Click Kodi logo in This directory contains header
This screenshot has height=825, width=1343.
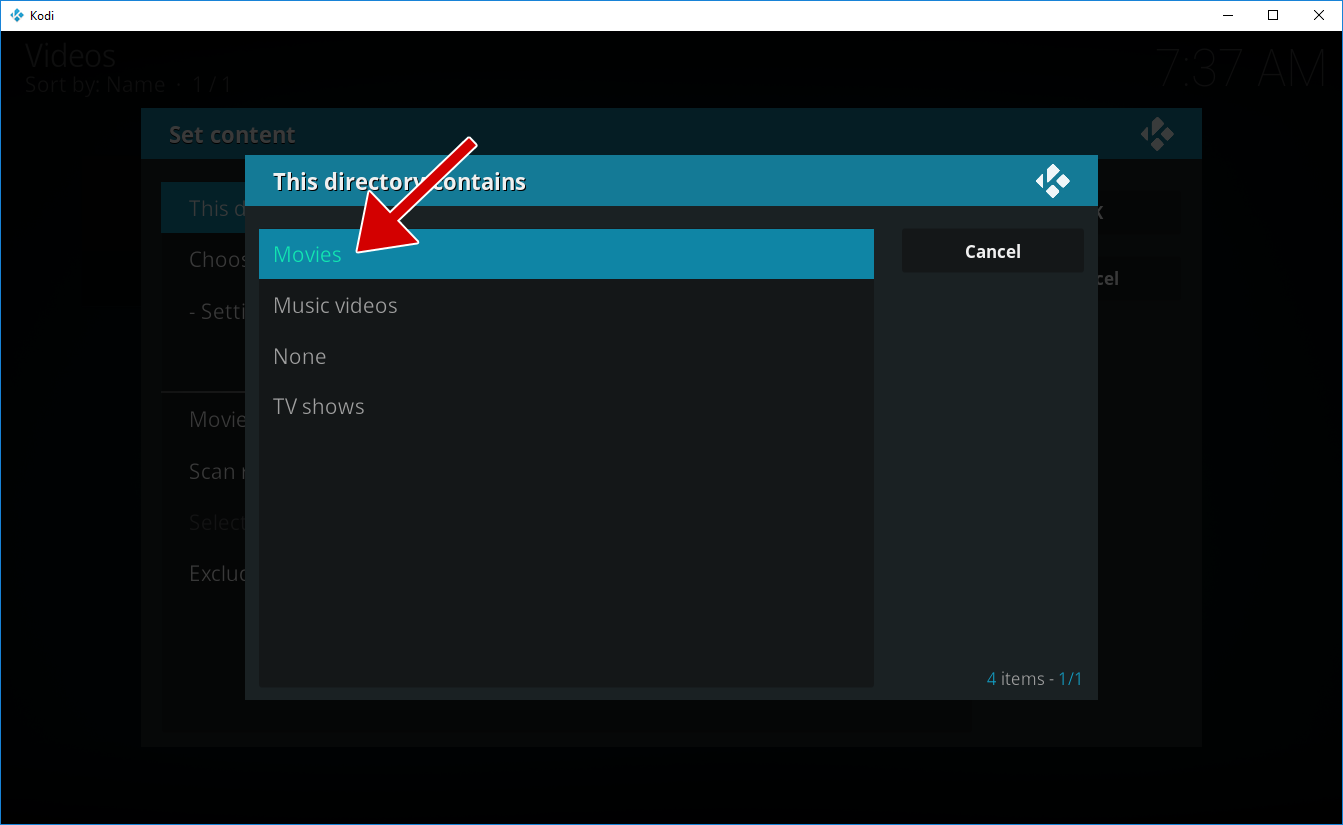1052,181
